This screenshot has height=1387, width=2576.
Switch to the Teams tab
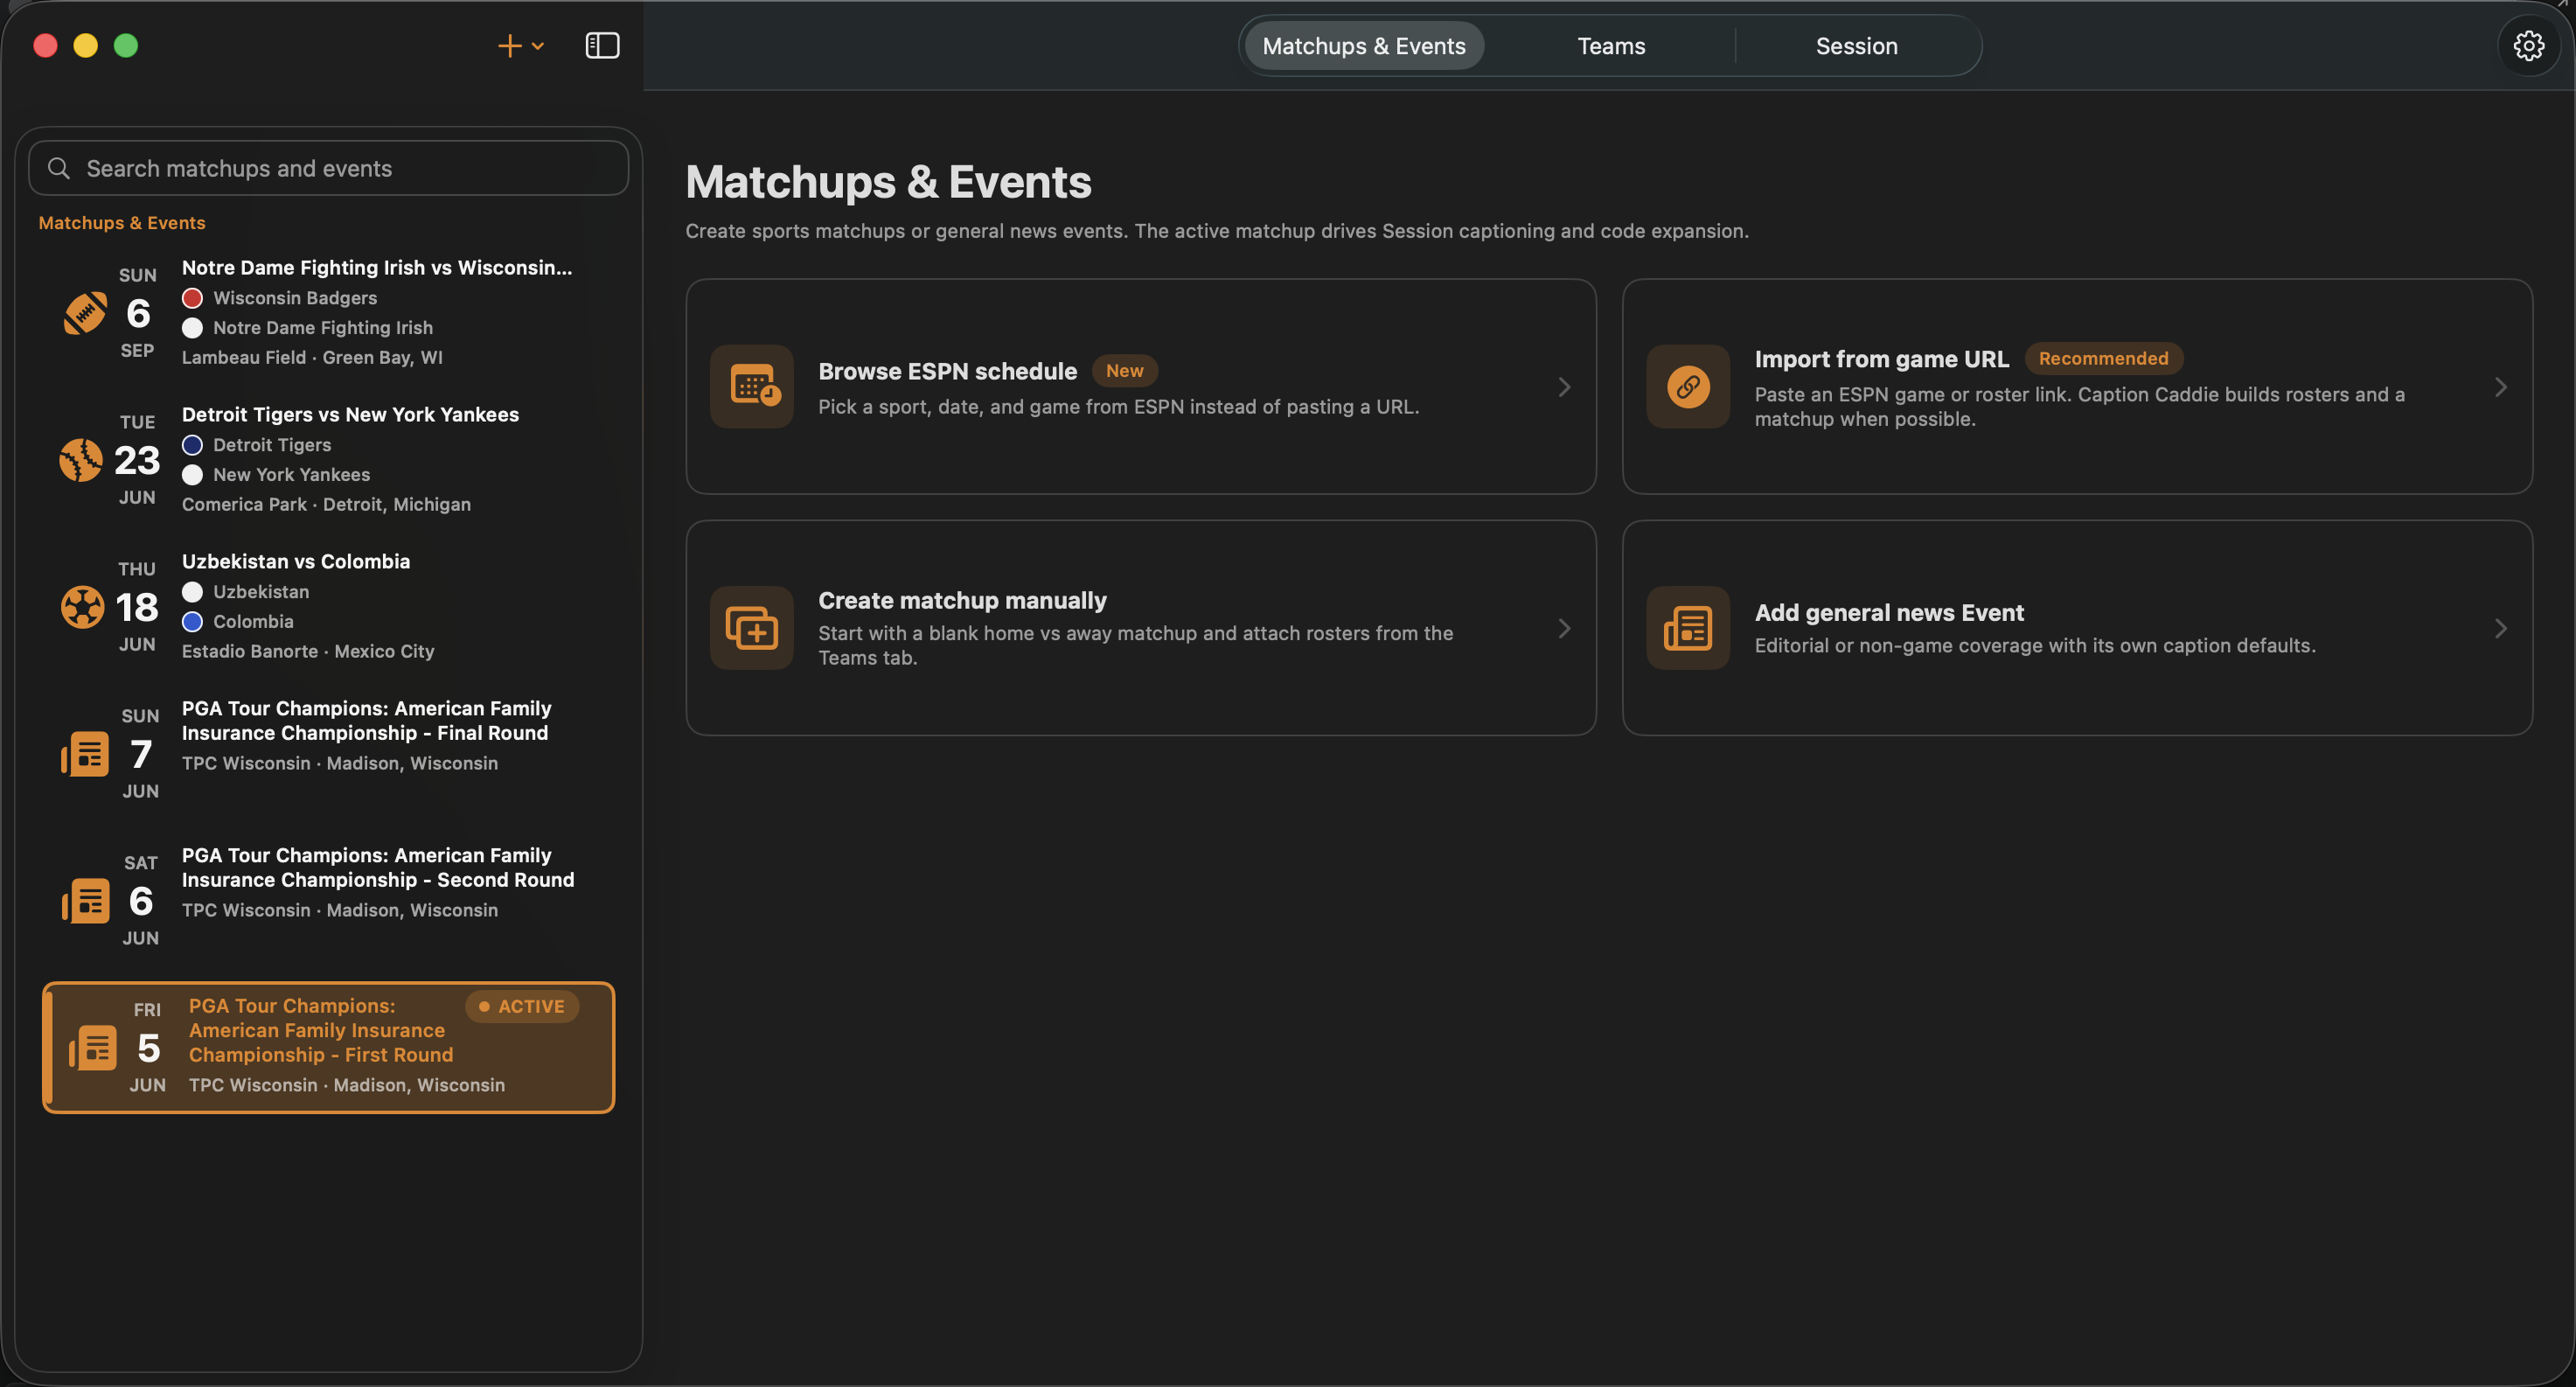point(1610,46)
